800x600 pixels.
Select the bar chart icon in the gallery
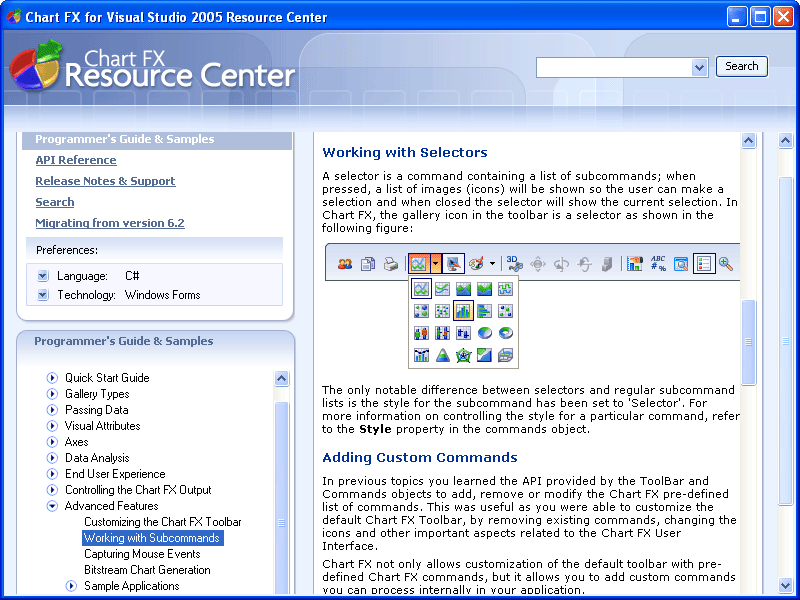pyautogui.click(x=464, y=310)
